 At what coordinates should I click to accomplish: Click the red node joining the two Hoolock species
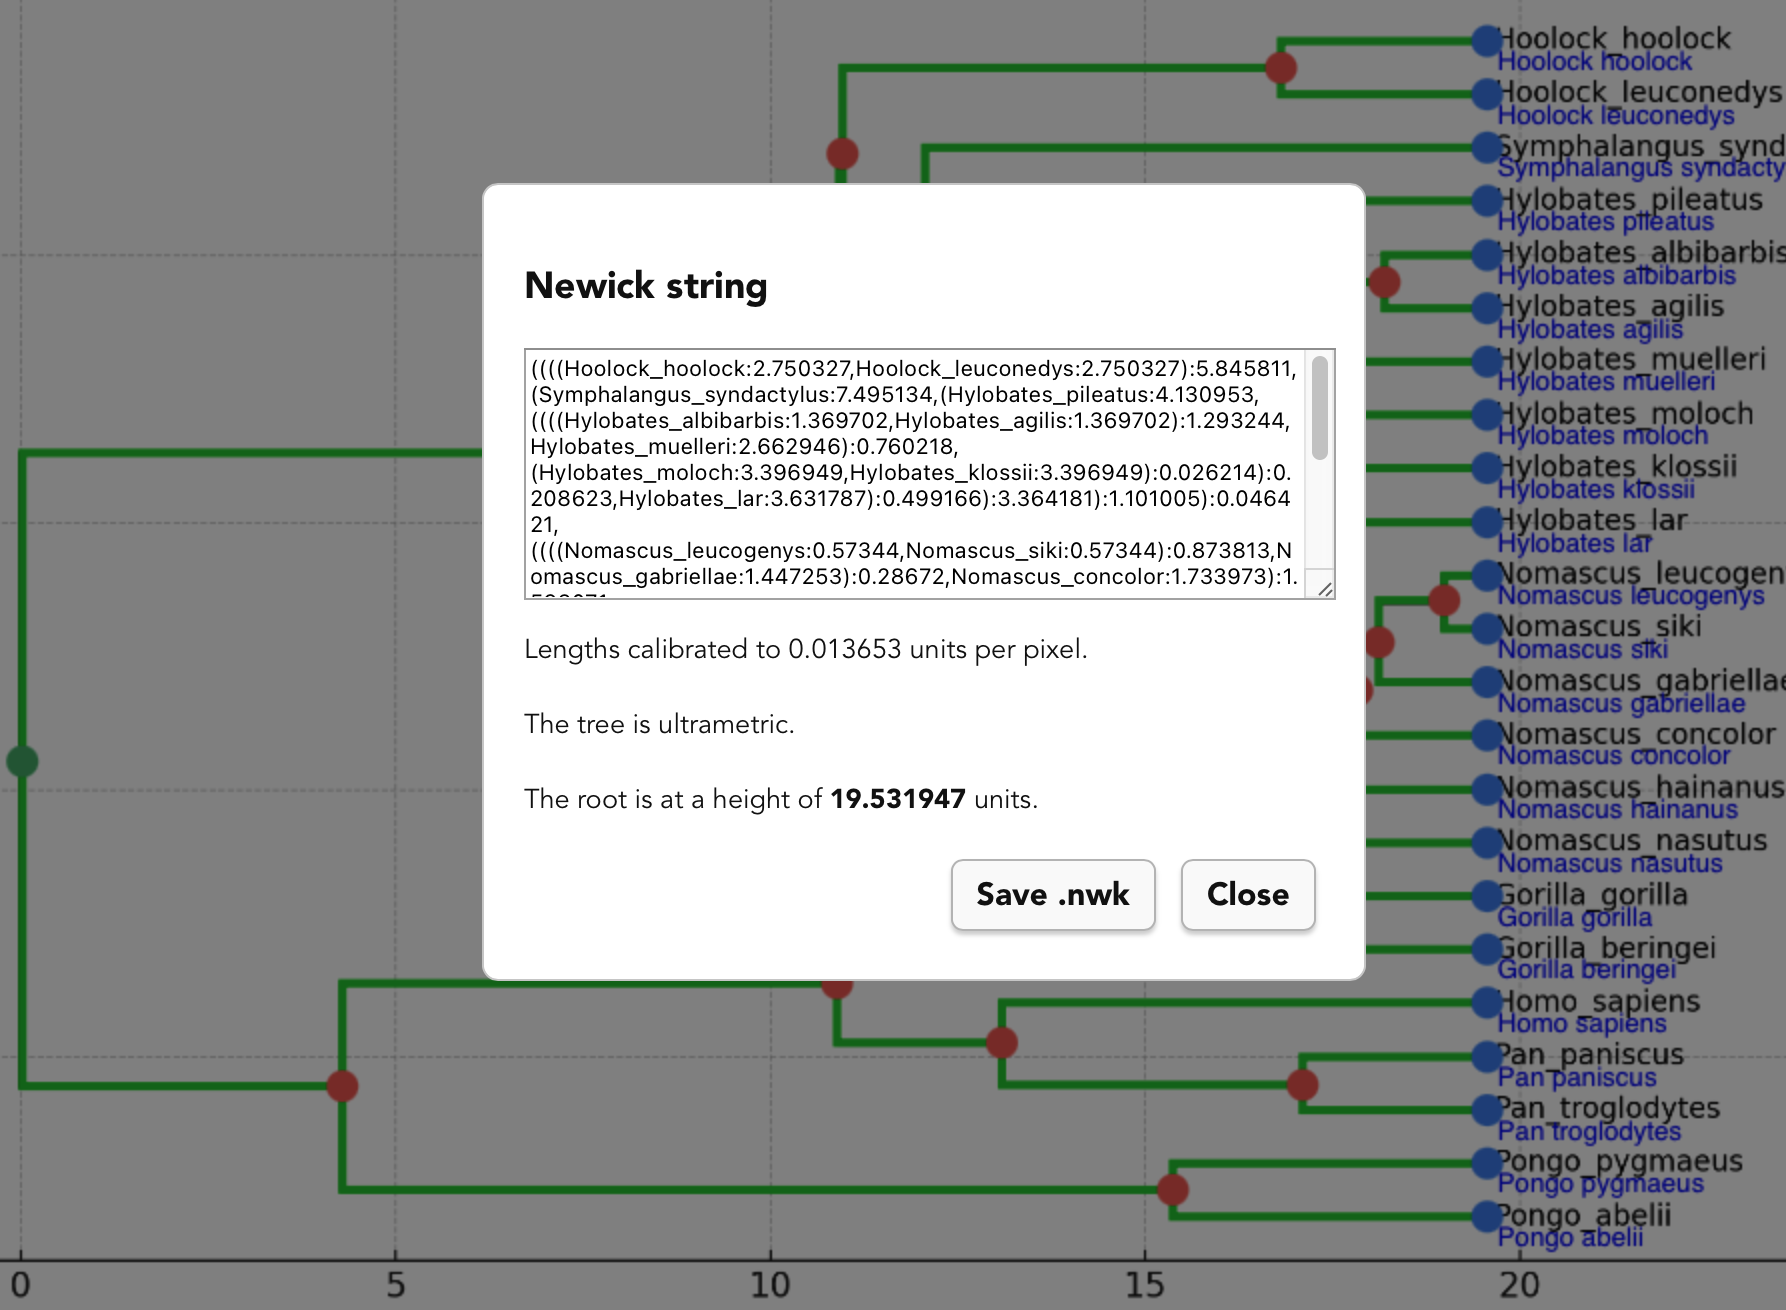coord(1281,68)
